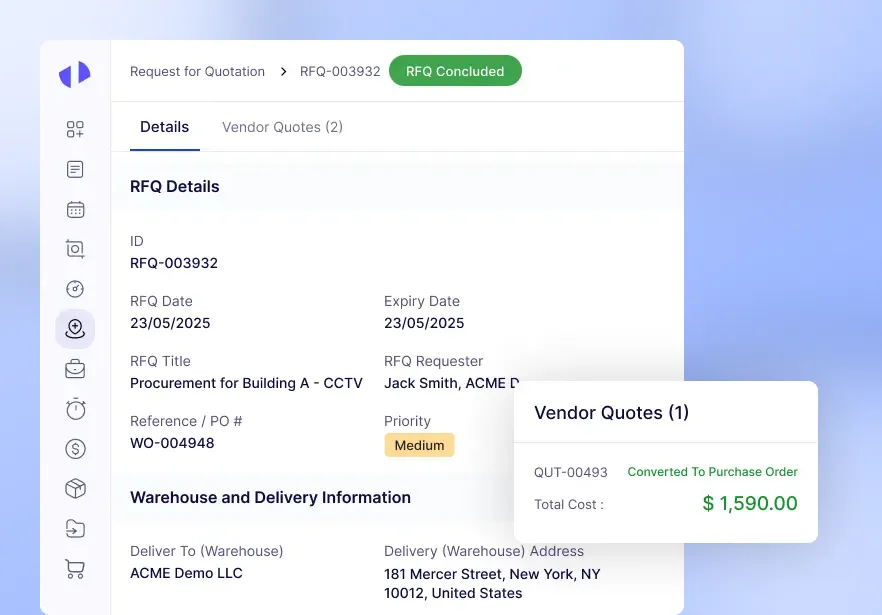Click the 181 Mercer Street delivery address
This screenshot has width=882, height=615.
[492, 583]
